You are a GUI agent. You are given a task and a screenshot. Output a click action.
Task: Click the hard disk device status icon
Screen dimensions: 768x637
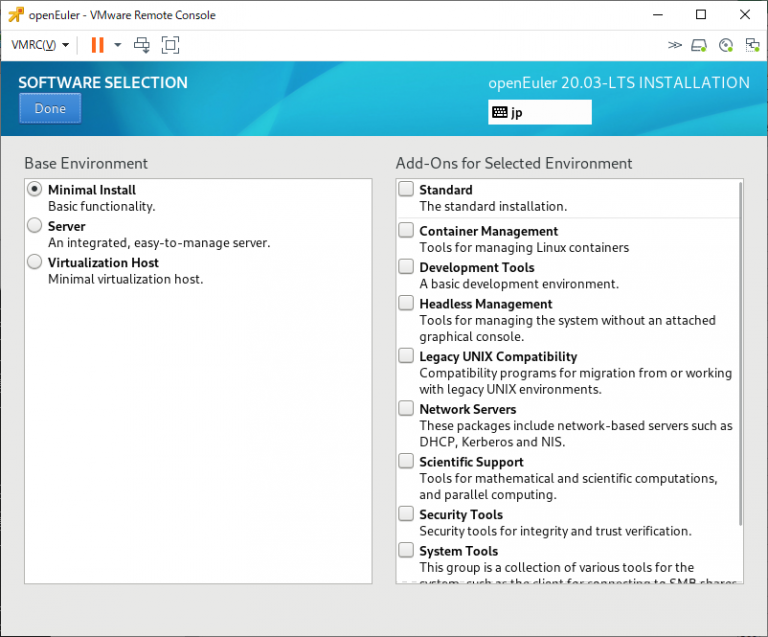[x=700, y=45]
